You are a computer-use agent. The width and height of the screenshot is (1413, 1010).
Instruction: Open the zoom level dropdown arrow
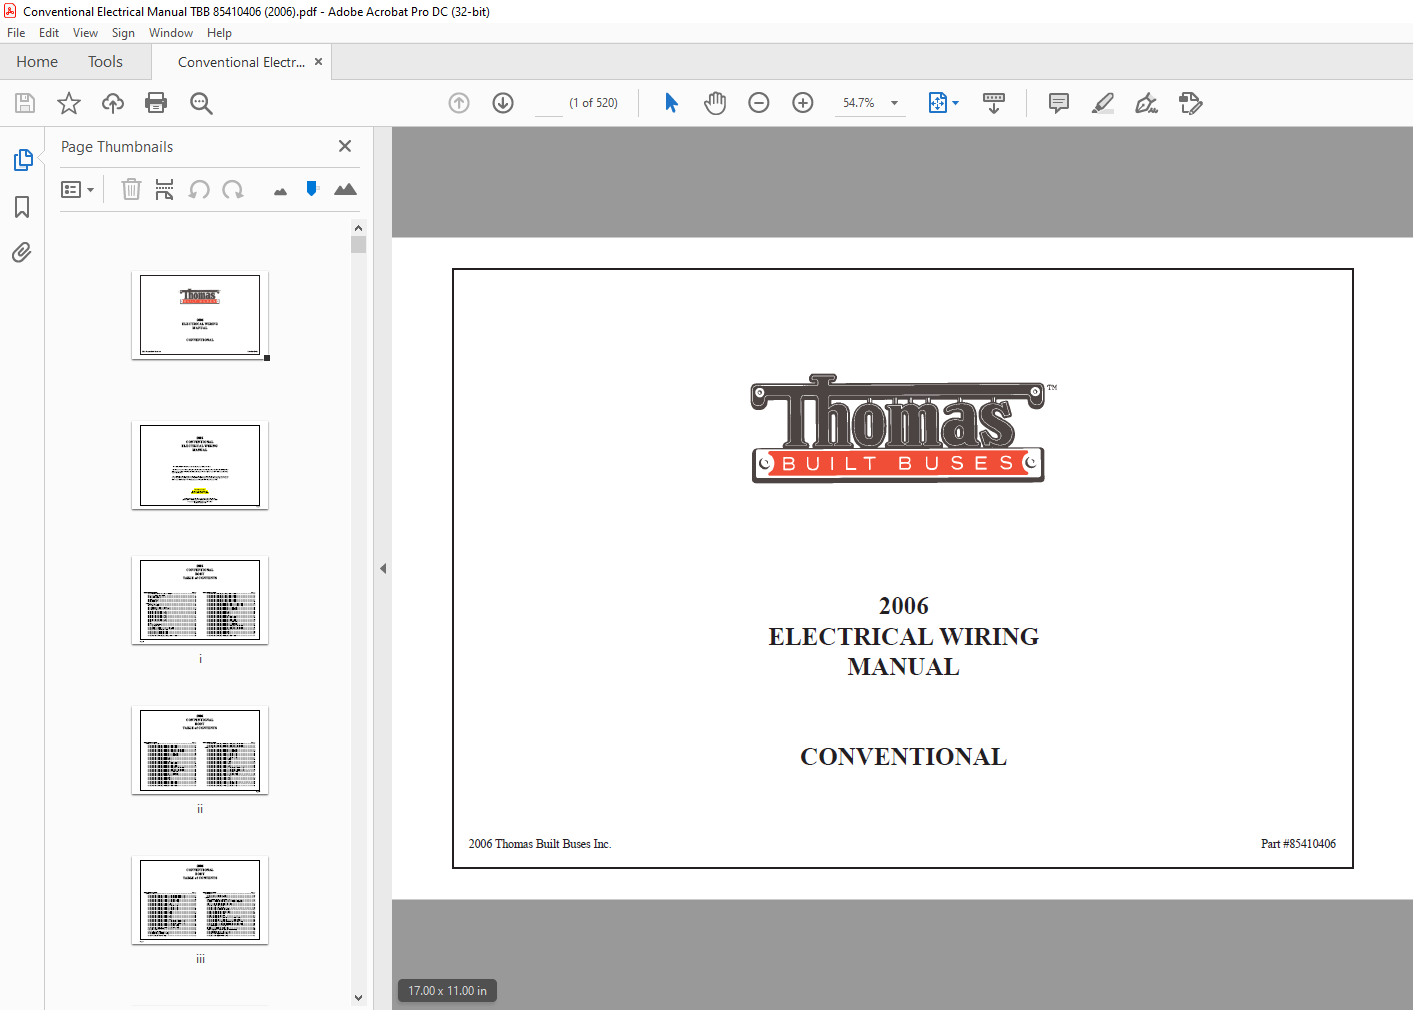coord(894,103)
